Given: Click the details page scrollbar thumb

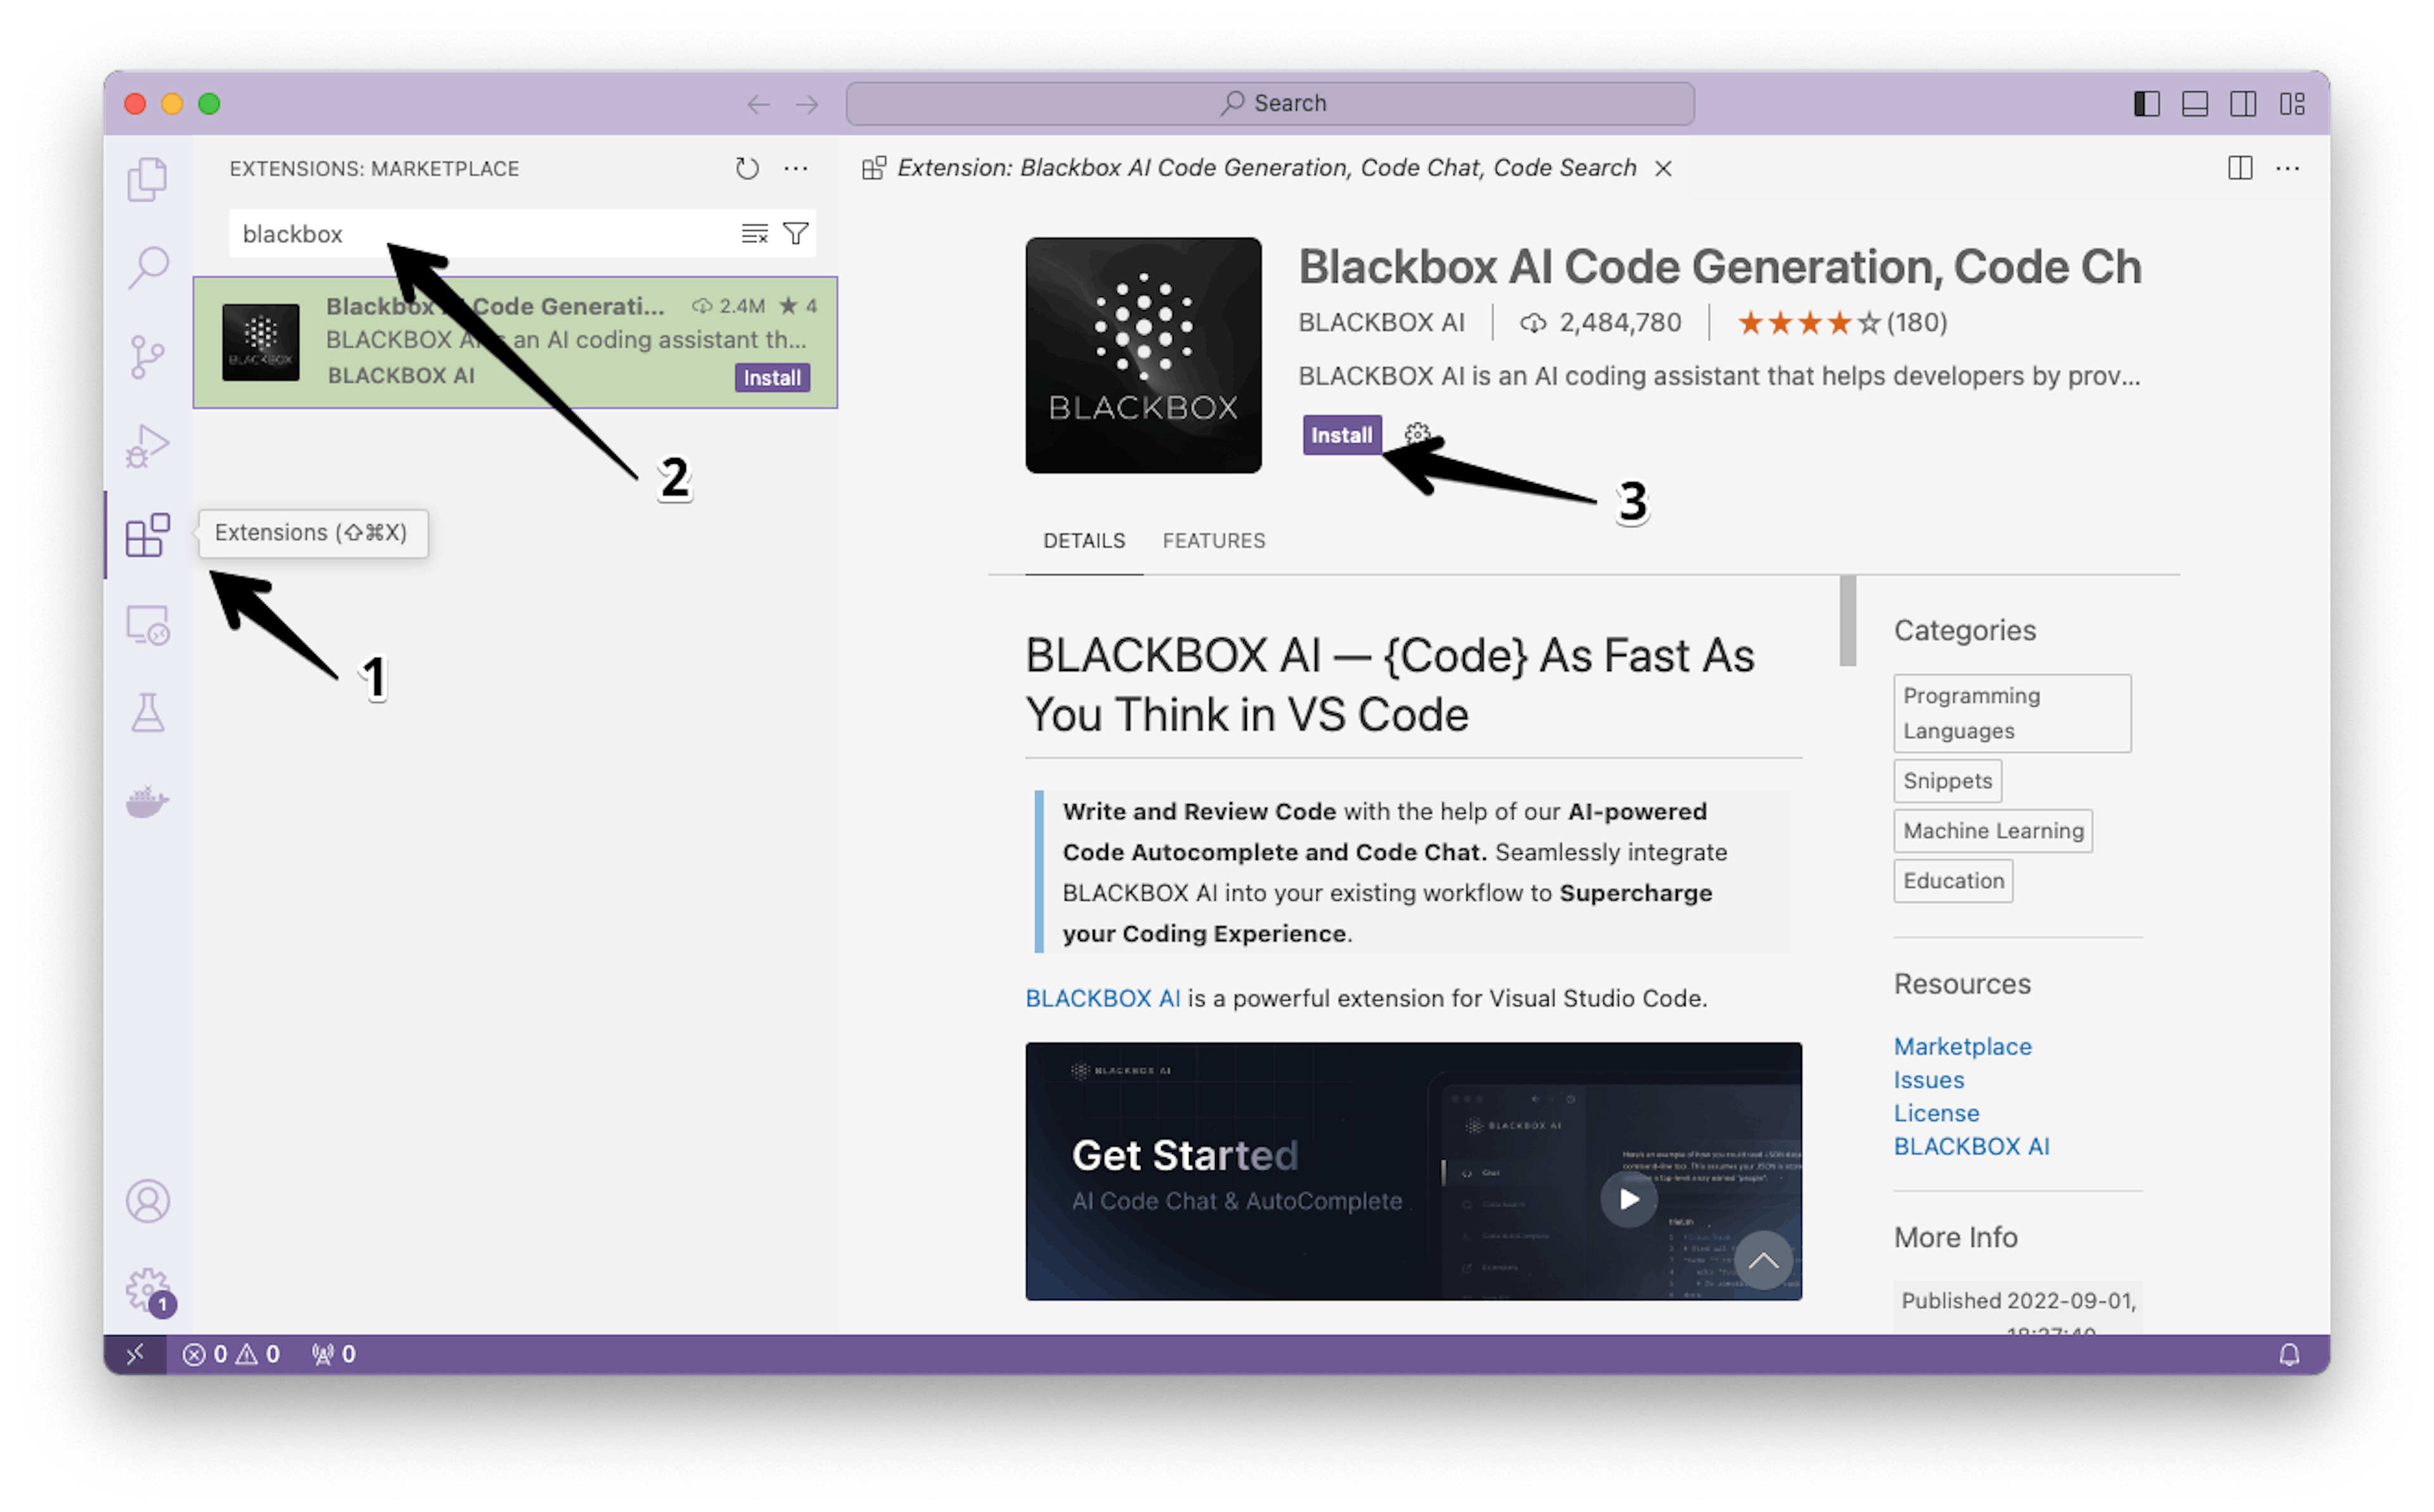Looking at the screenshot, I should point(1847,620).
